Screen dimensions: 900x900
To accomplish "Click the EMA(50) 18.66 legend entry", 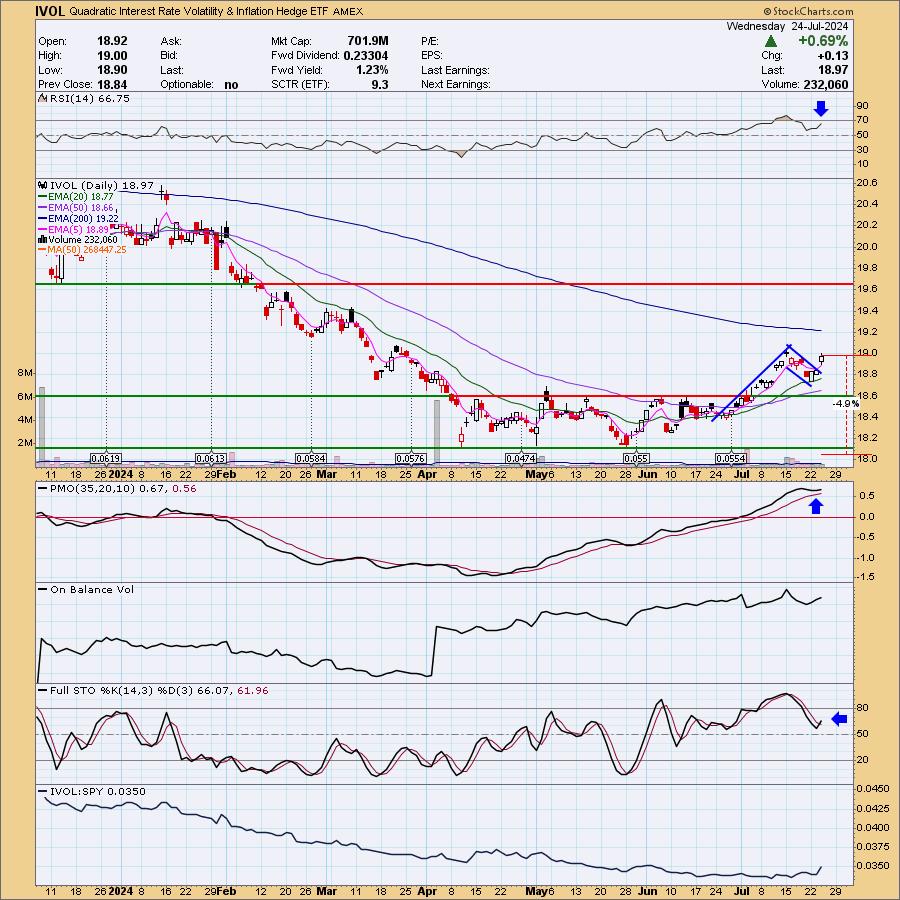I will click(76, 207).
